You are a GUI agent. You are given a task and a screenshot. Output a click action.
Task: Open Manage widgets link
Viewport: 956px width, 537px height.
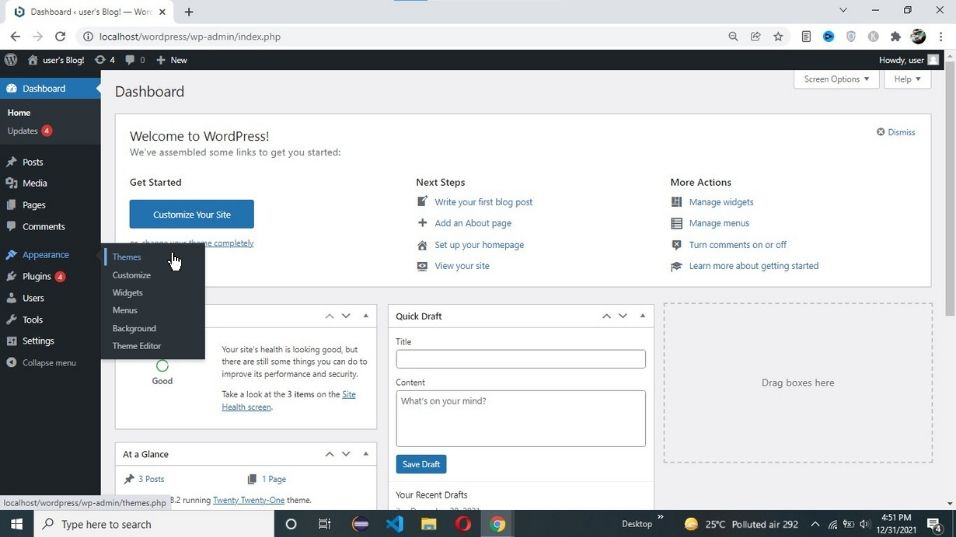[x=721, y=202]
